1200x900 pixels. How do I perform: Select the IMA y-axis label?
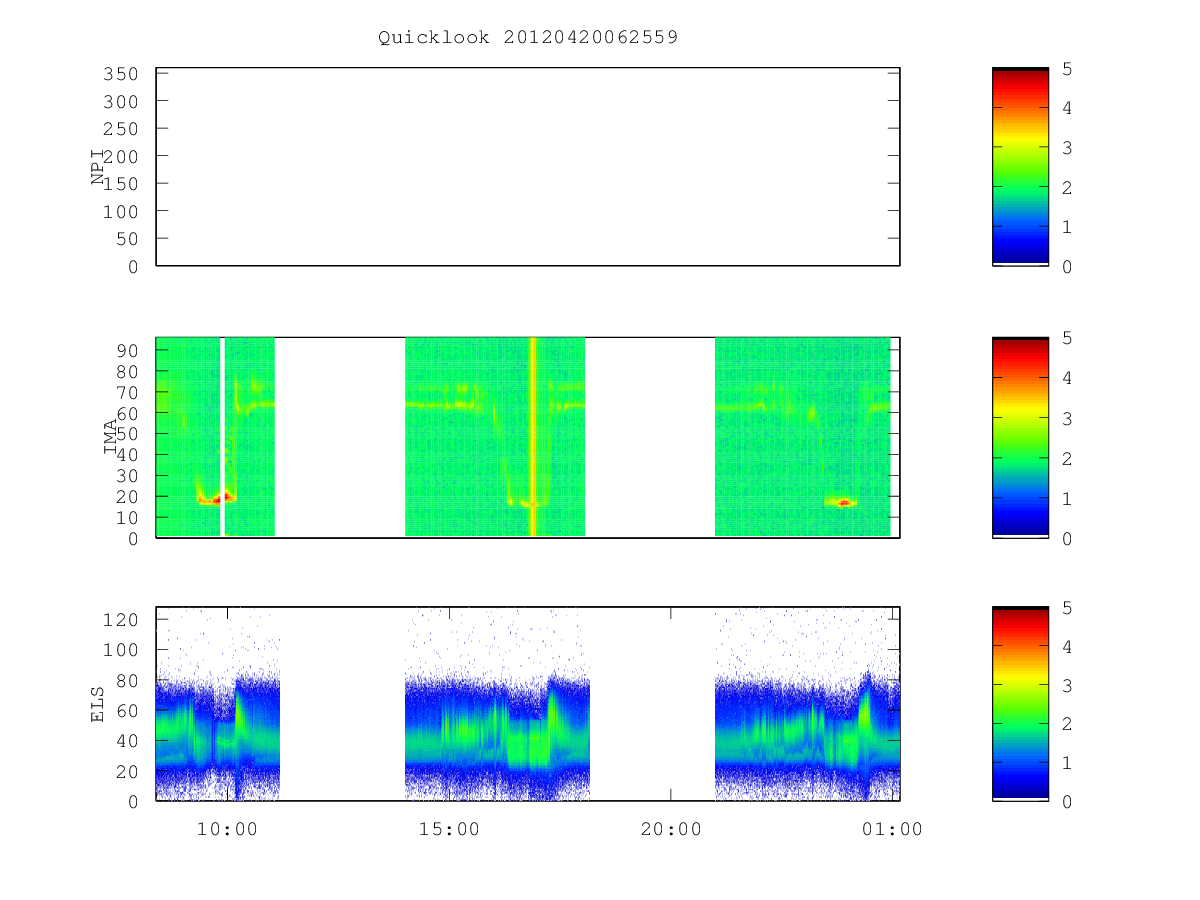tap(110, 437)
